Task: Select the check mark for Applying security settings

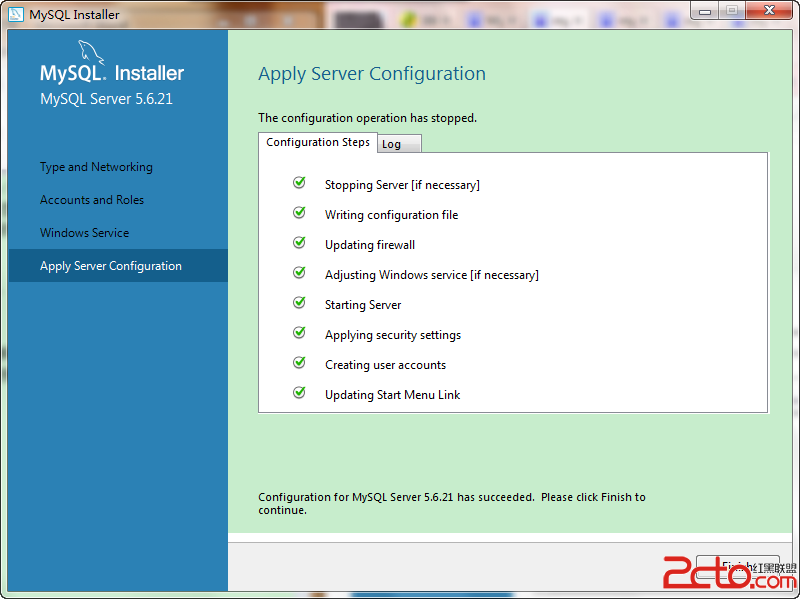Action: coord(299,333)
